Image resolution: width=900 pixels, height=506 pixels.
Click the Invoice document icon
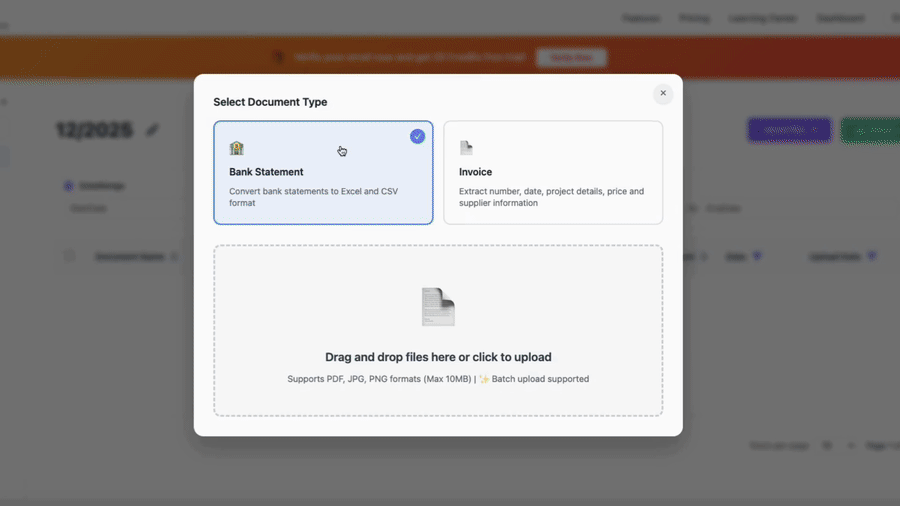click(466, 148)
